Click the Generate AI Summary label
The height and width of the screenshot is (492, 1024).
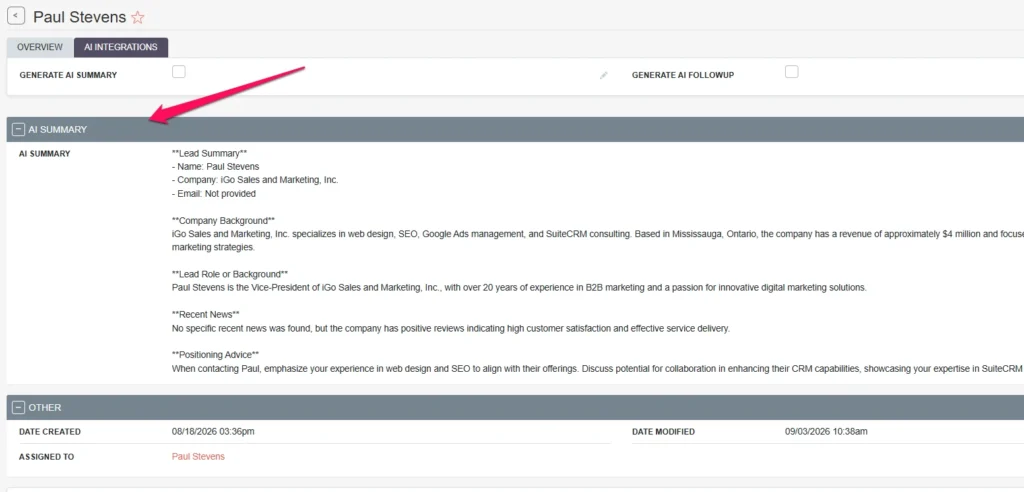click(69, 75)
